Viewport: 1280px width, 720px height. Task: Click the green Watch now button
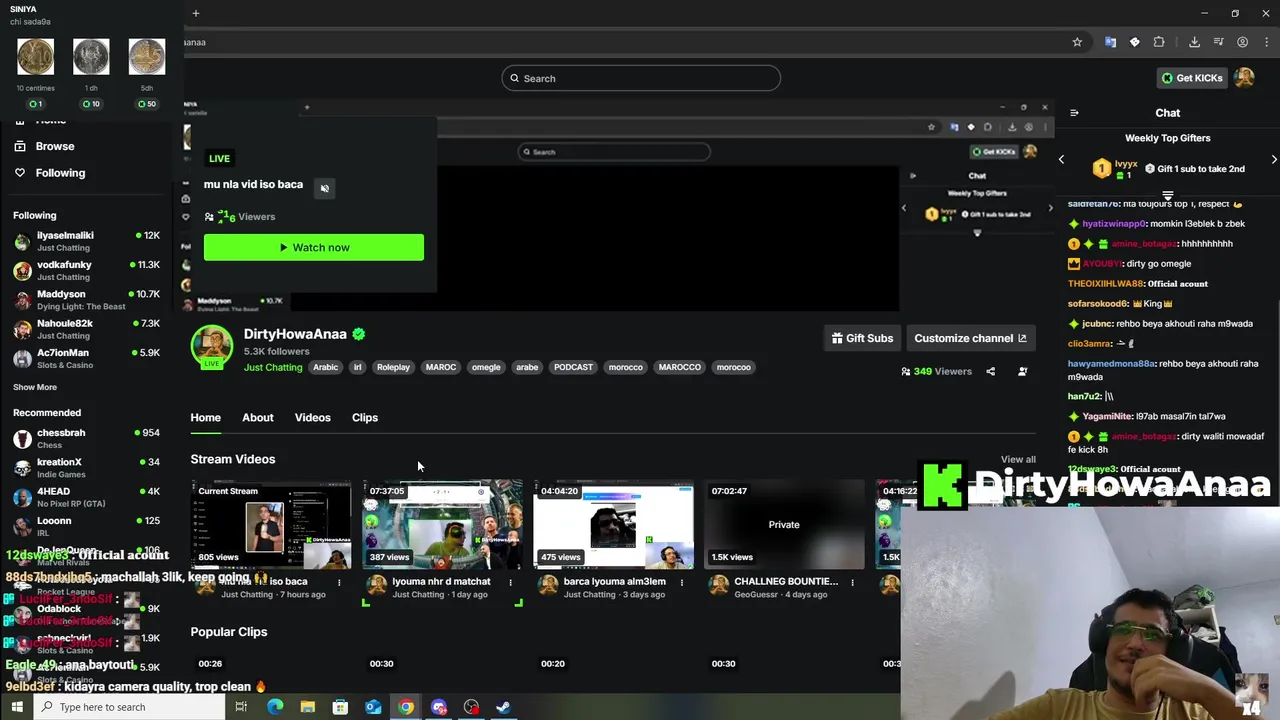314,247
